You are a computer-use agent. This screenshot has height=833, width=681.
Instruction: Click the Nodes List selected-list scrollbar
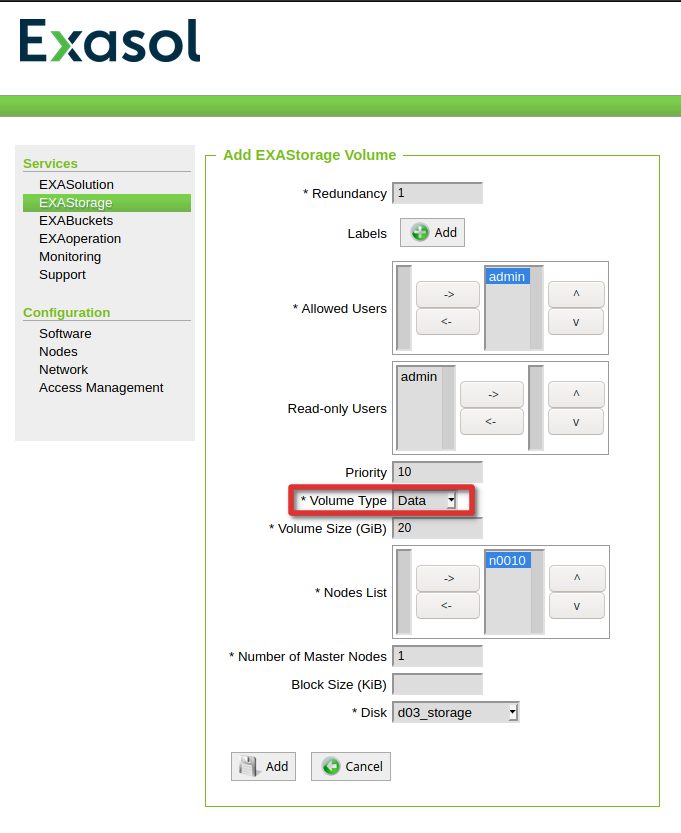(x=538, y=592)
